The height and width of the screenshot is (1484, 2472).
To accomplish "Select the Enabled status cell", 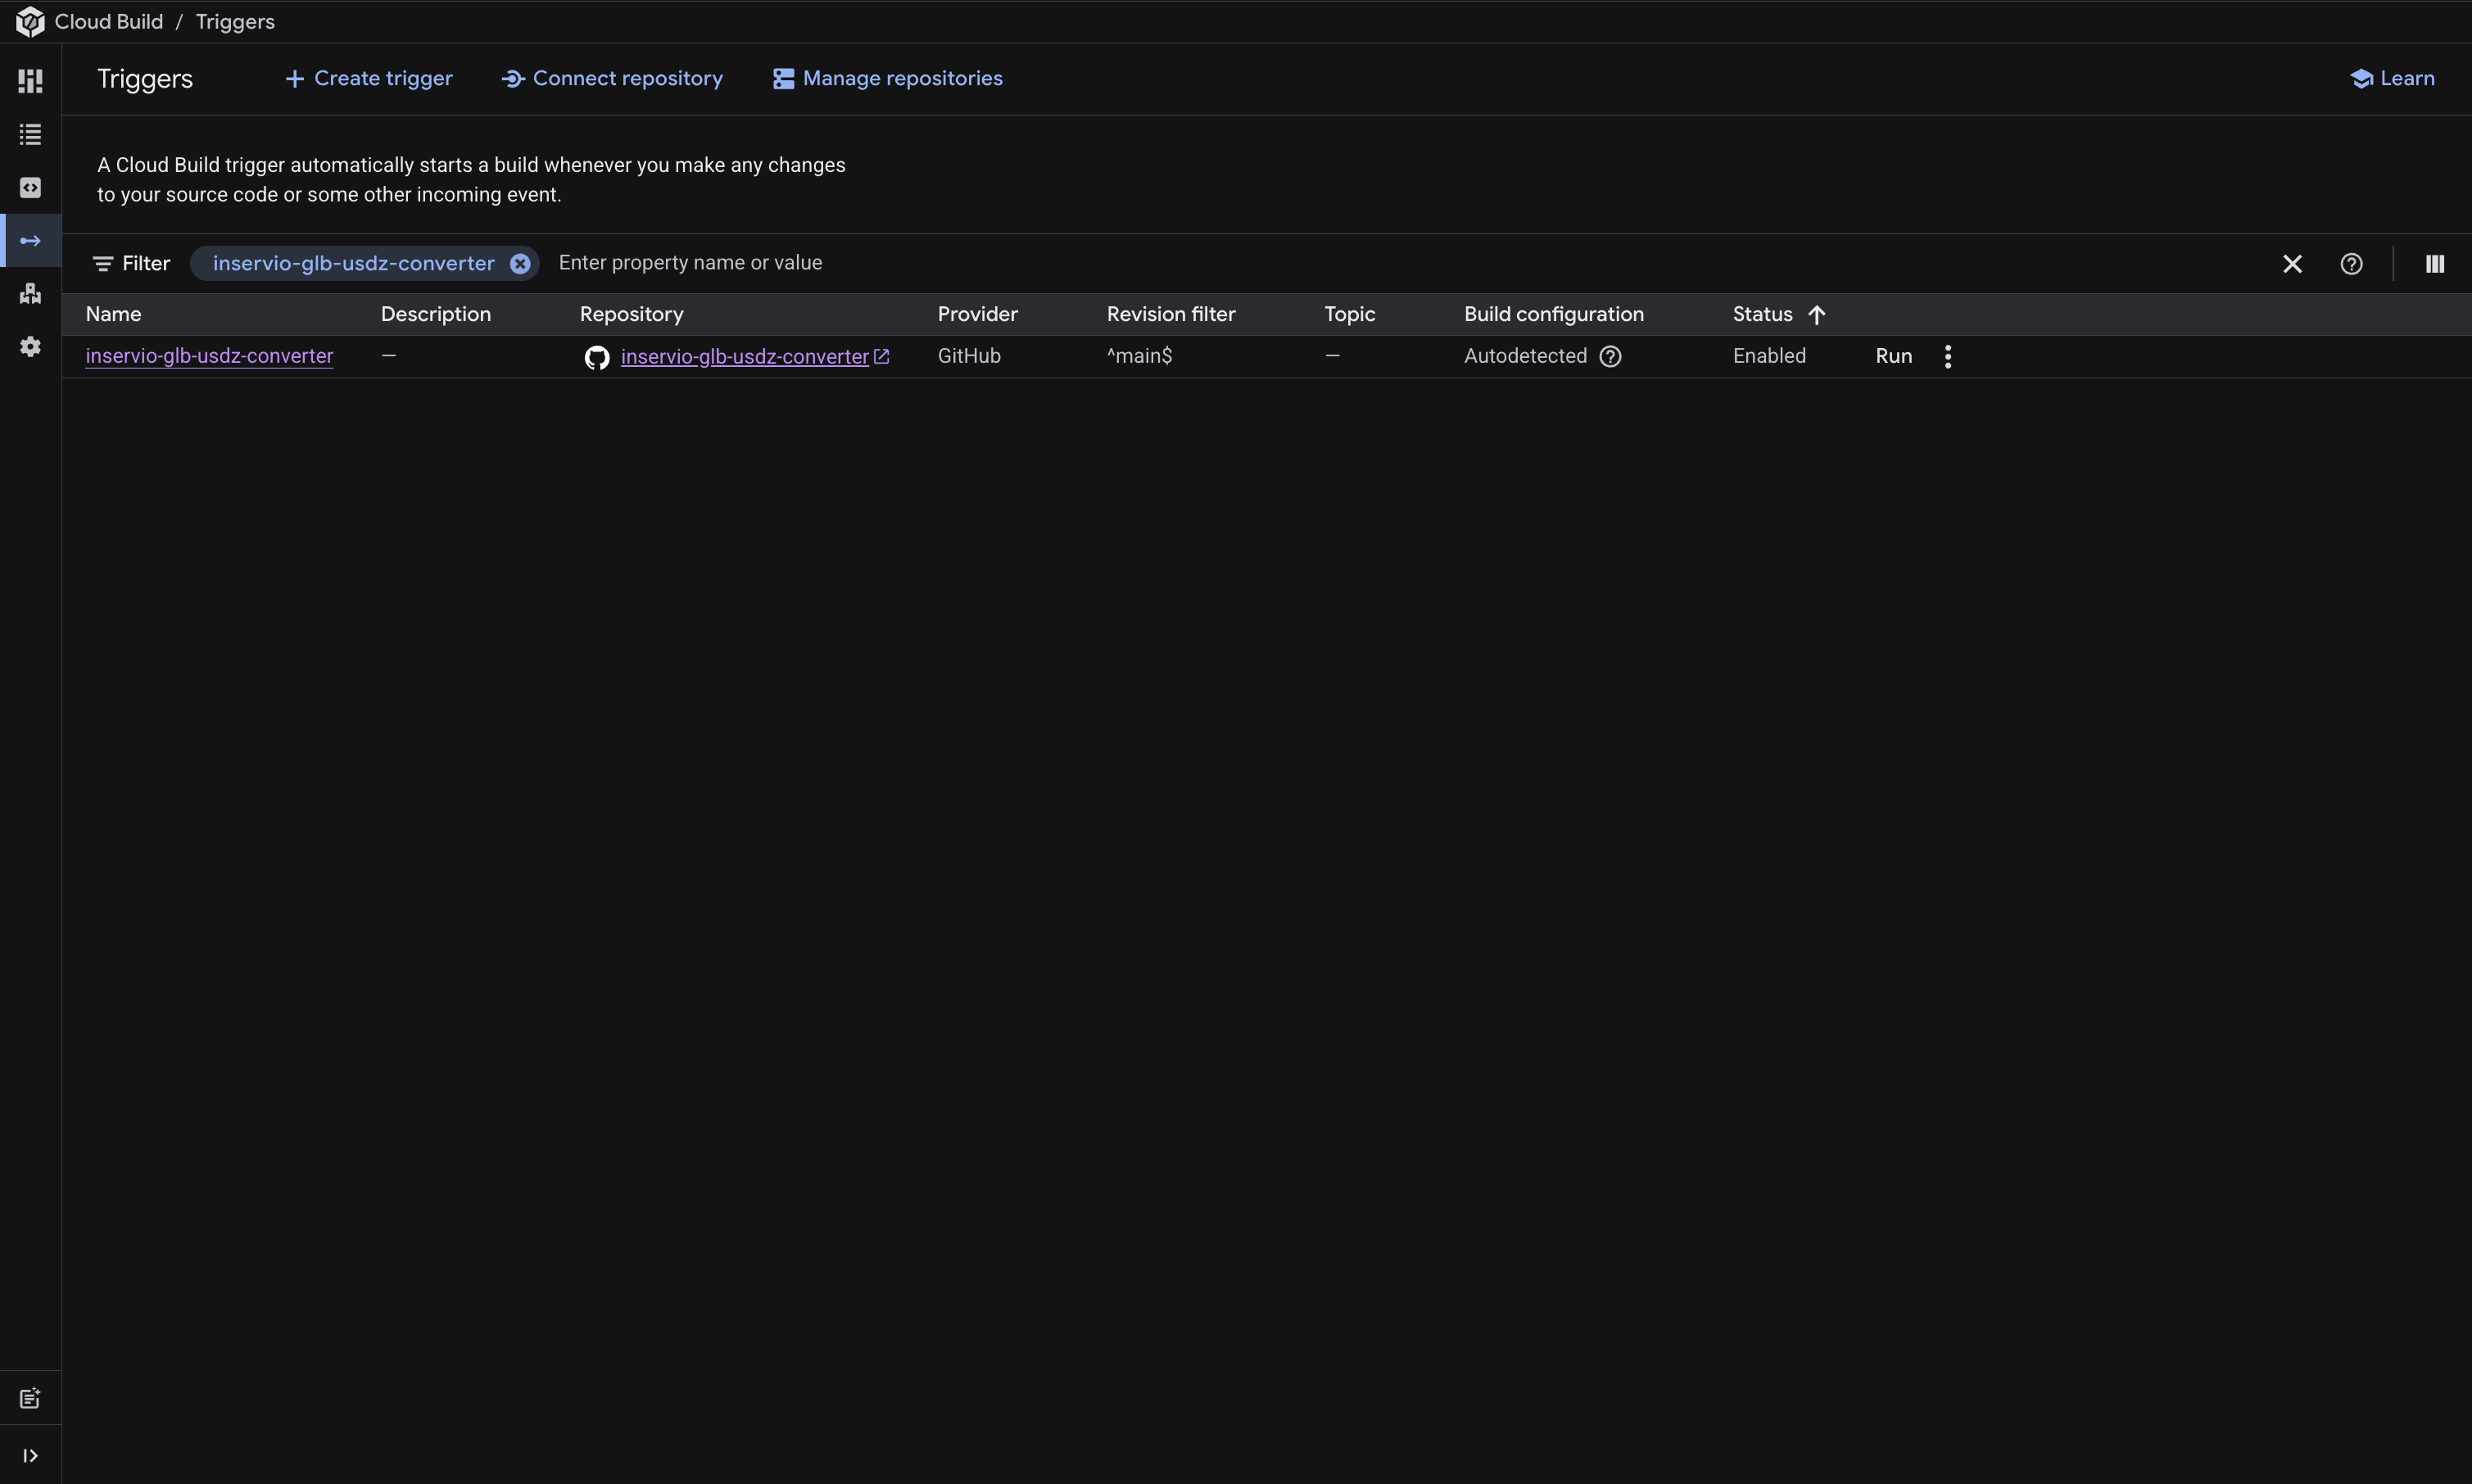I will point(1769,356).
